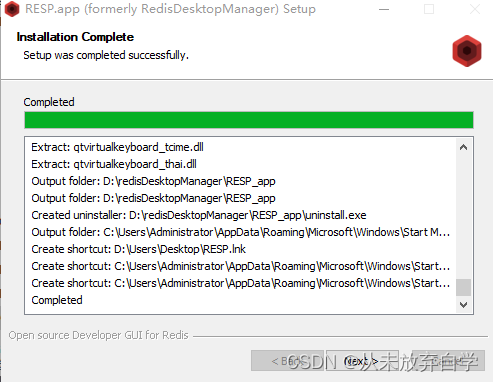Click the scroll up arrow in log
The width and height of the screenshot is (493, 382).
(463, 147)
